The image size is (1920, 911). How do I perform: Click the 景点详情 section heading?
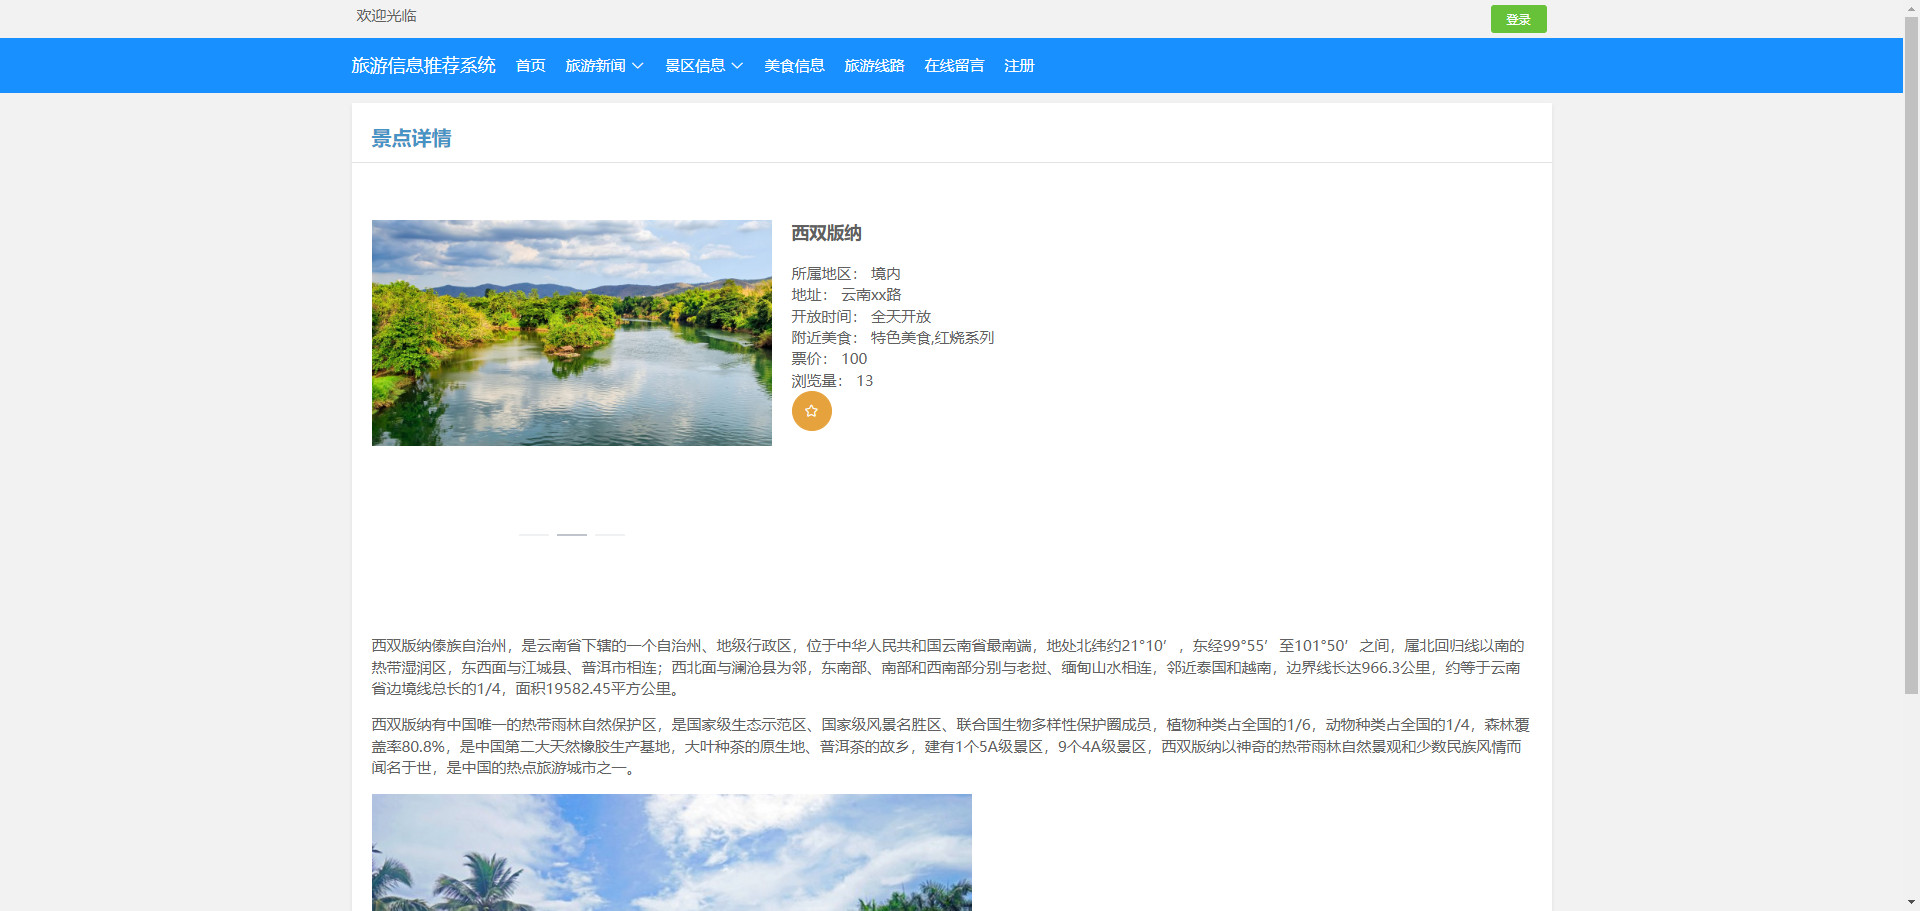(x=411, y=138)
